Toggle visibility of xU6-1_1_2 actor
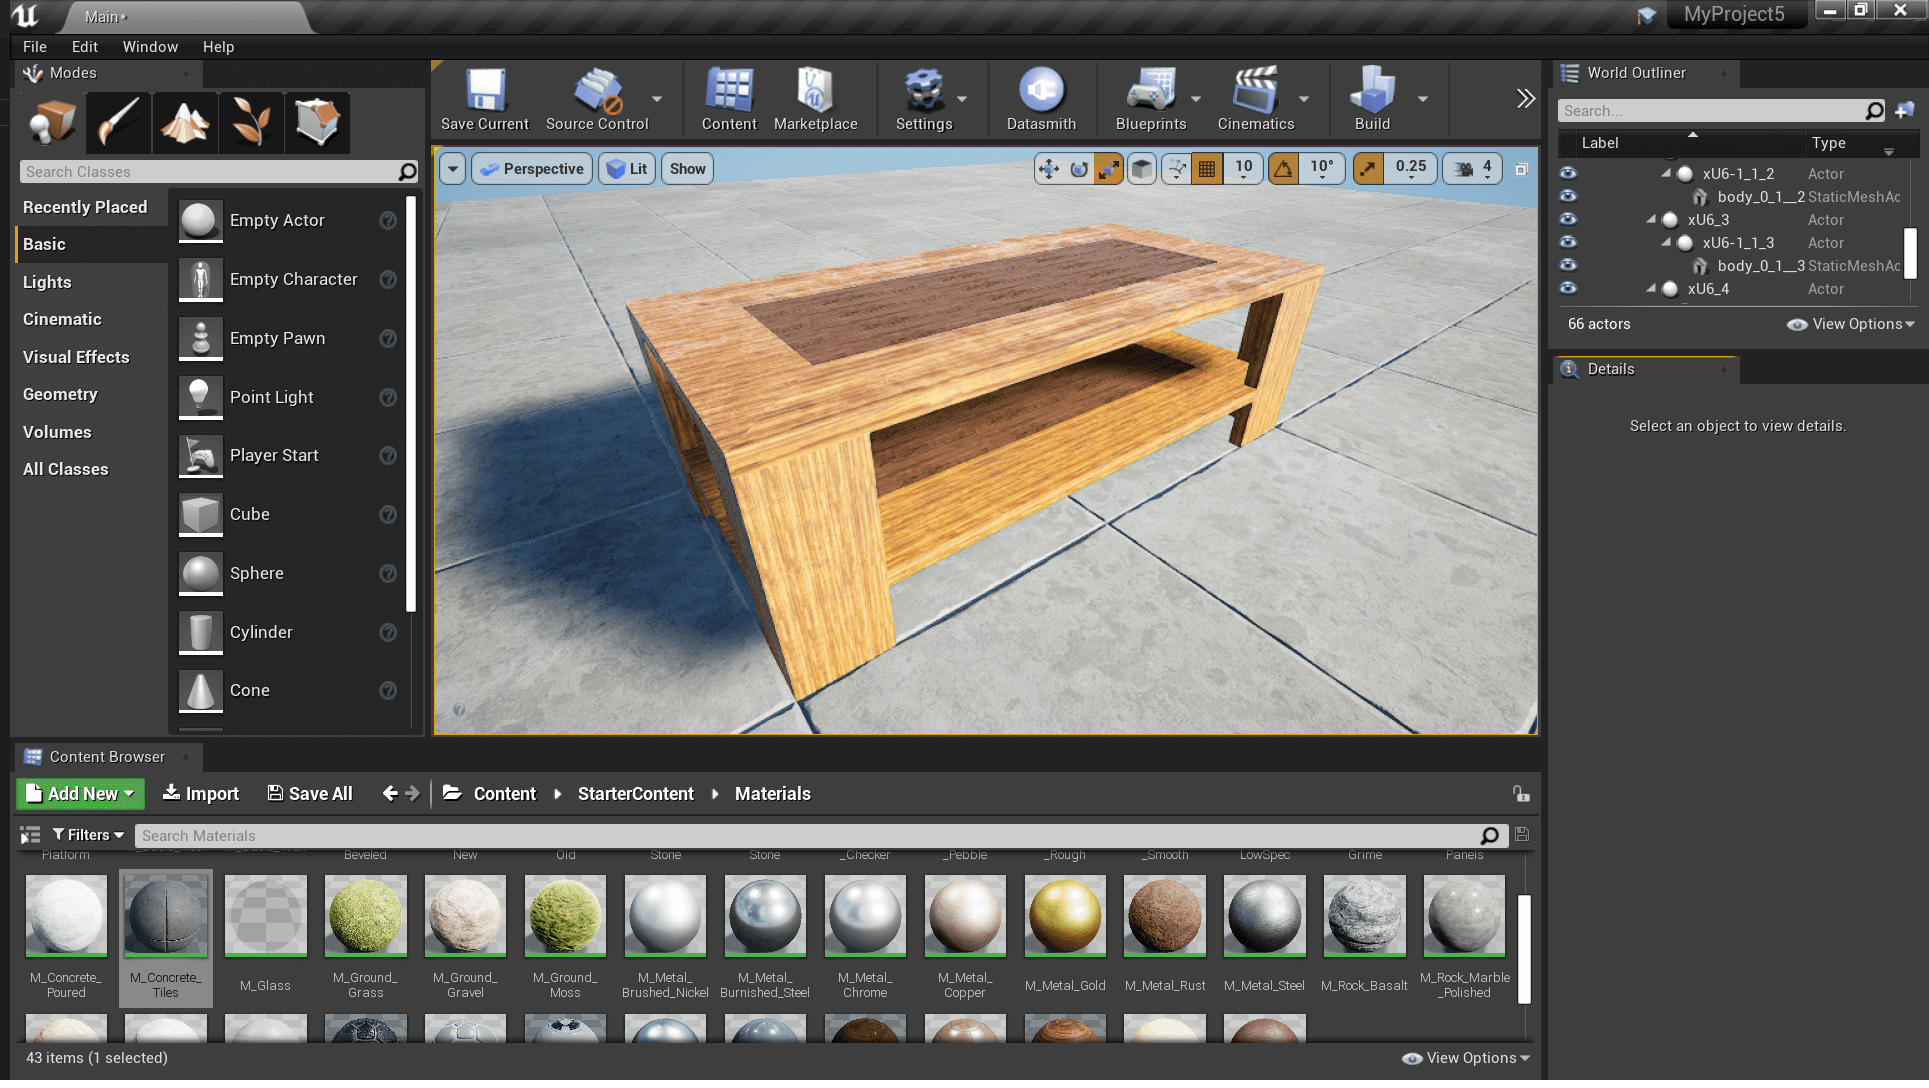The width and height of the screenshot is (1929, 1088). pos(1570,174)
